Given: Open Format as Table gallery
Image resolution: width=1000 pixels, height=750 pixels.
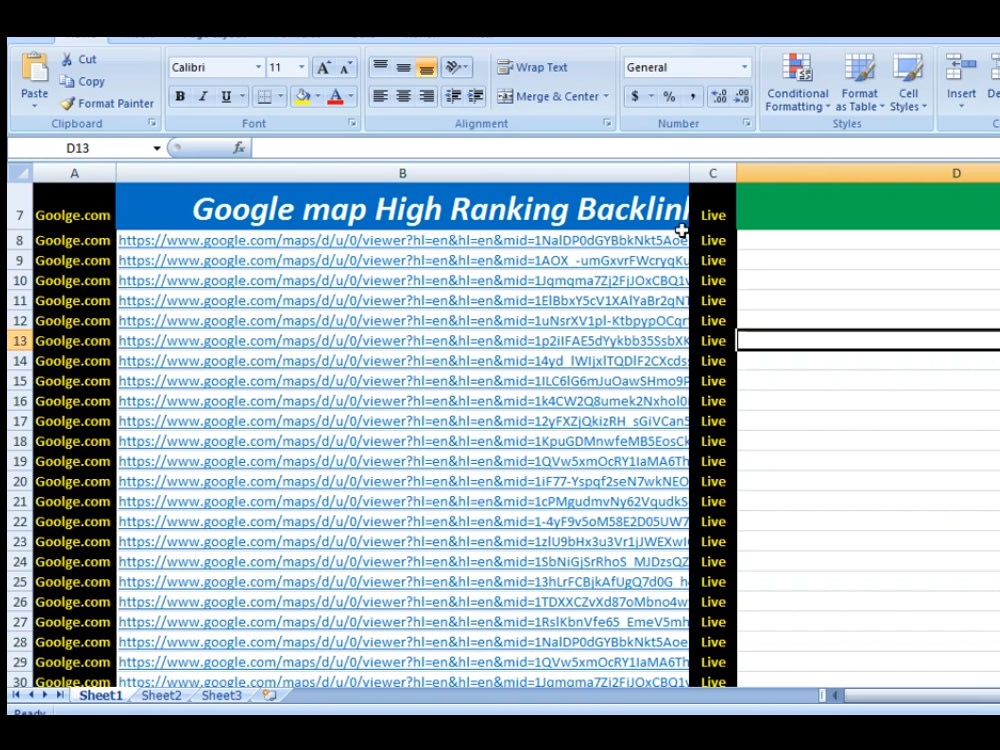Looking at the screenshot, I should click(x=860, y=82).
